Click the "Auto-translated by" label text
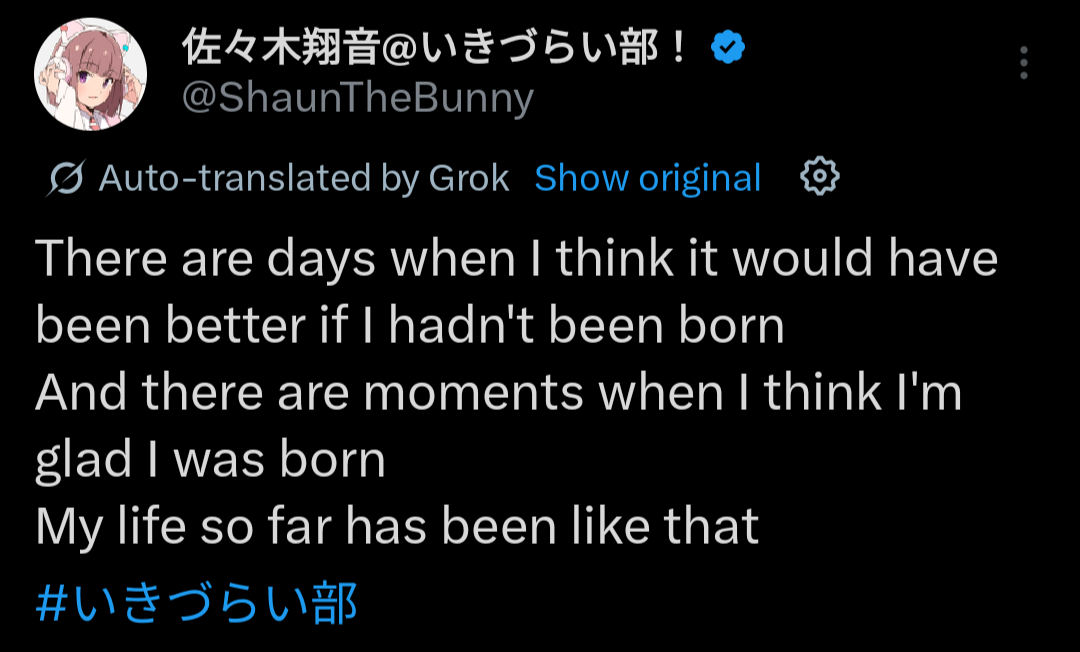This screenshot has height=652, width=1080. (x=259, y=178)
